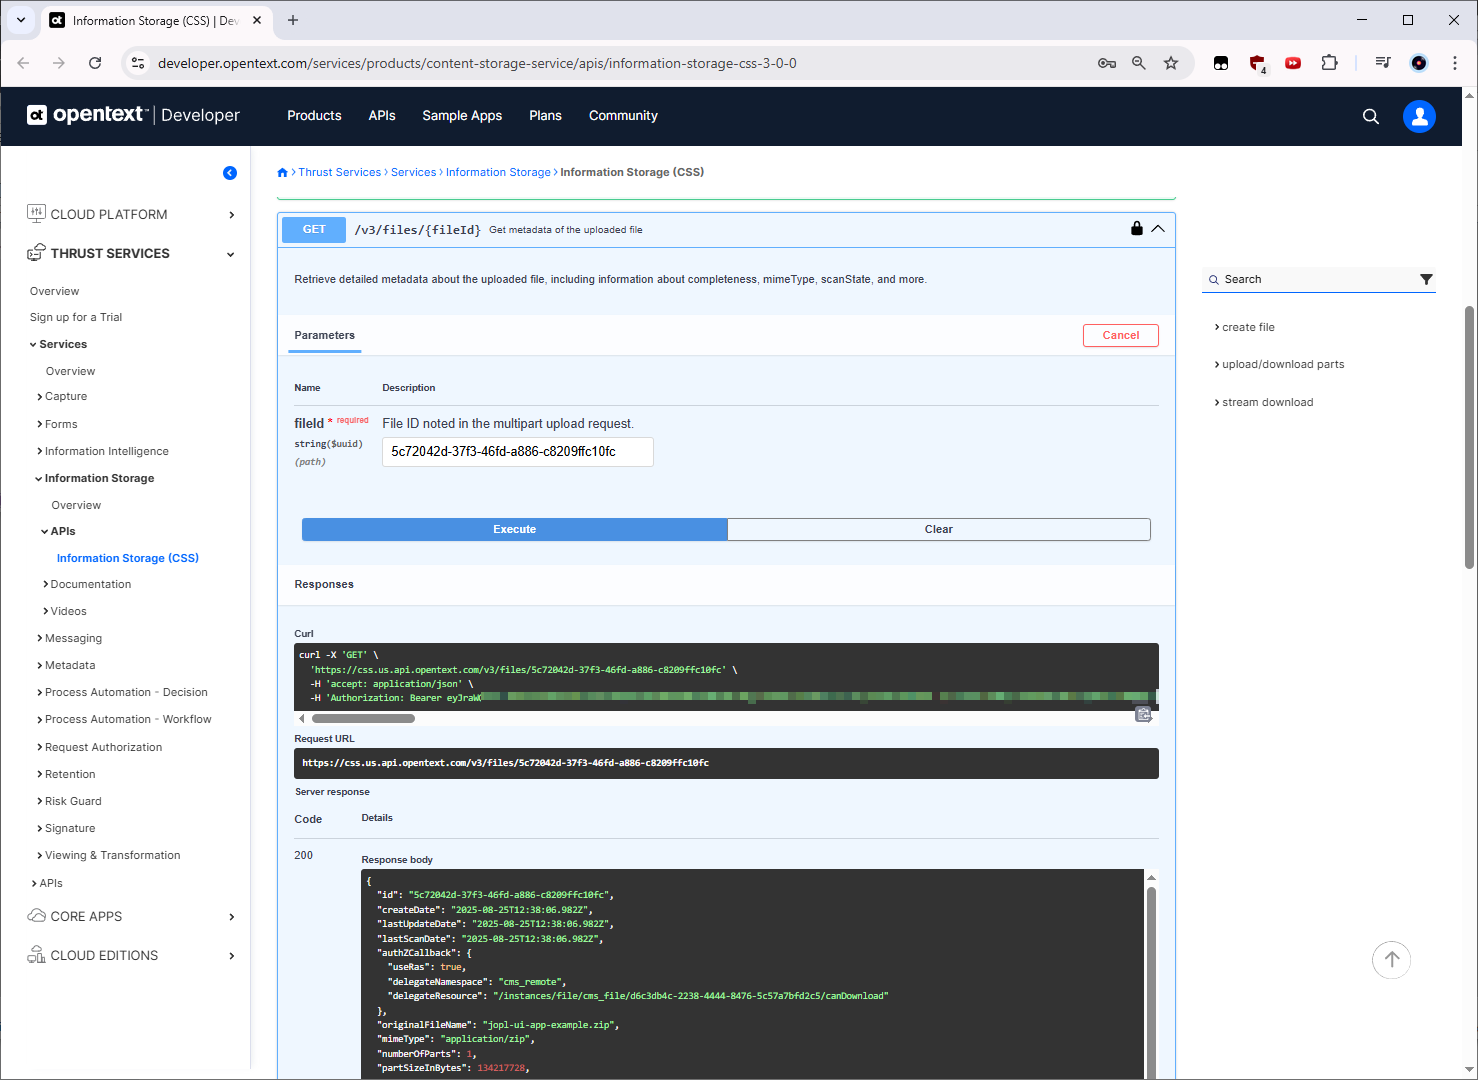1478x1080 pixels.
Task: Click the Clear button
Action: [939, 529]
